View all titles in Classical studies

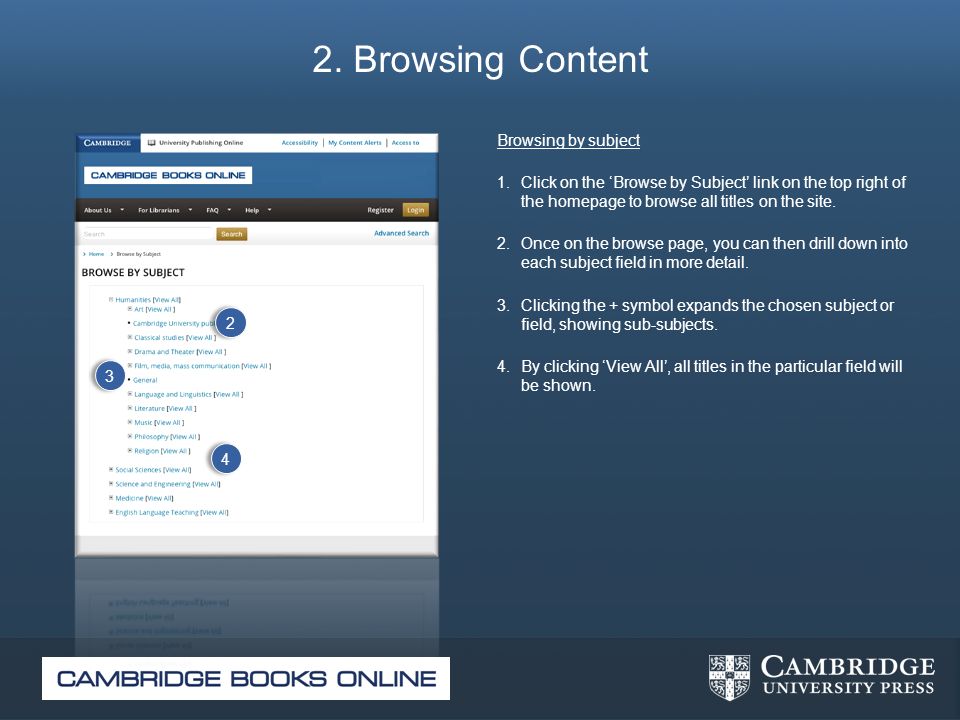coord(201,337)
